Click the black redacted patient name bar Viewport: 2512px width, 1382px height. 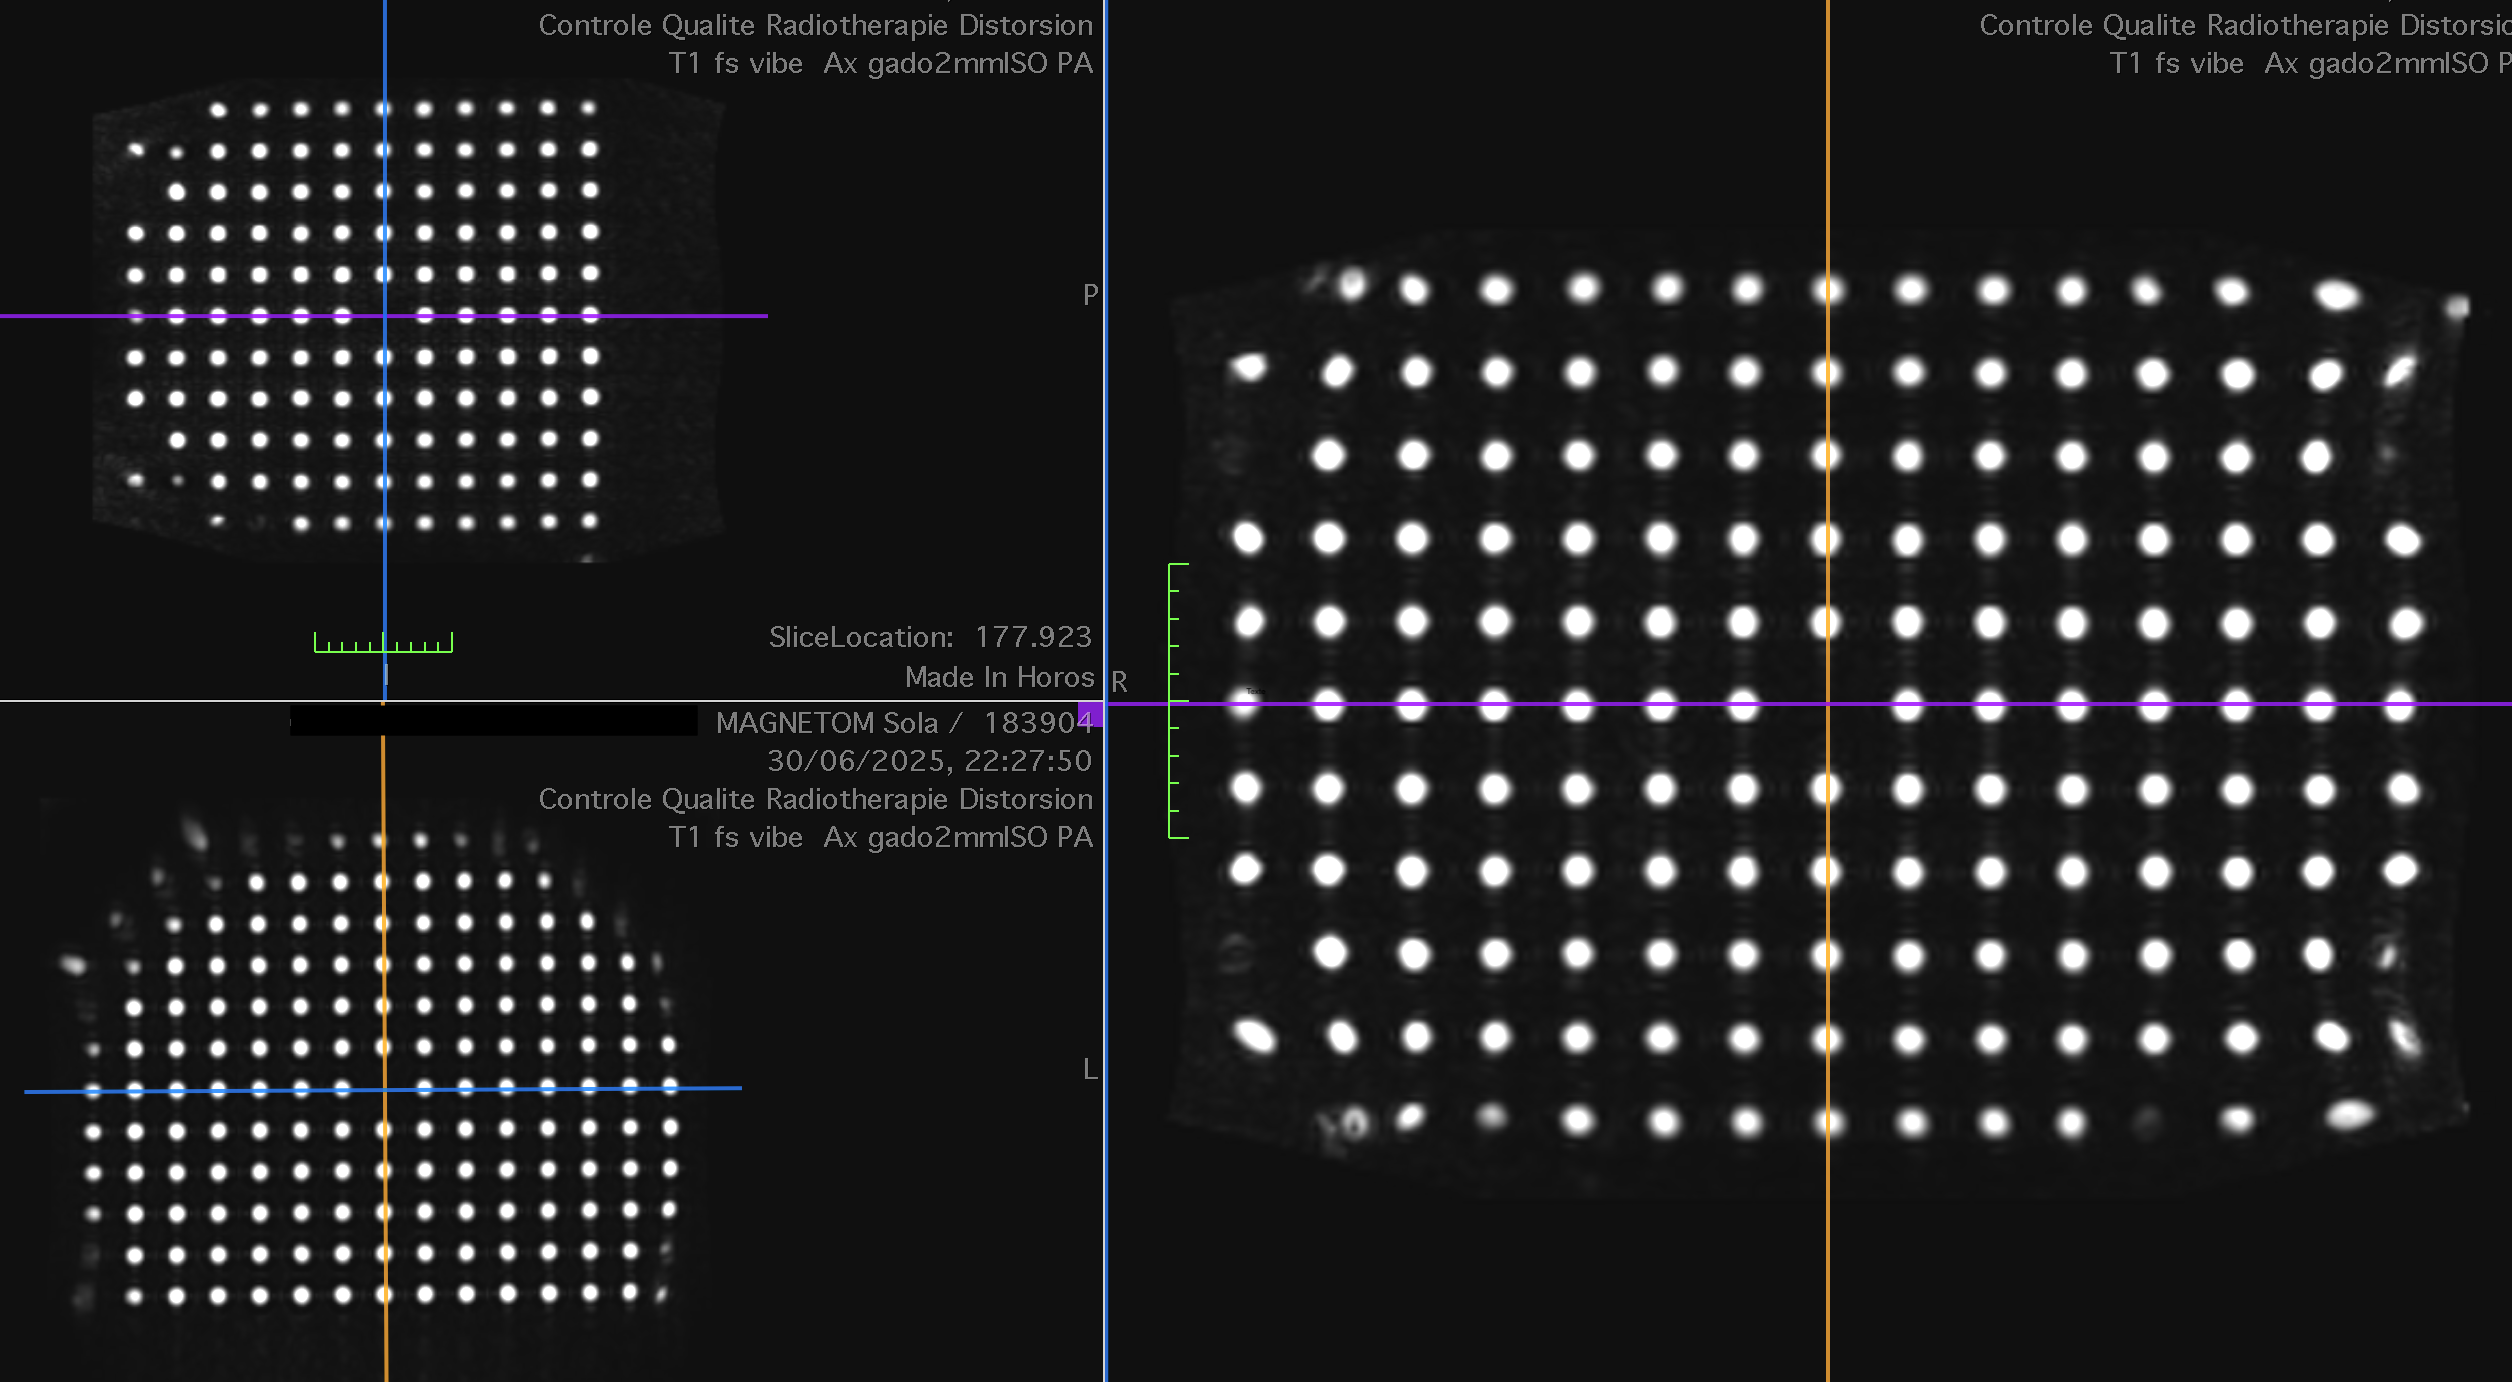493,720
